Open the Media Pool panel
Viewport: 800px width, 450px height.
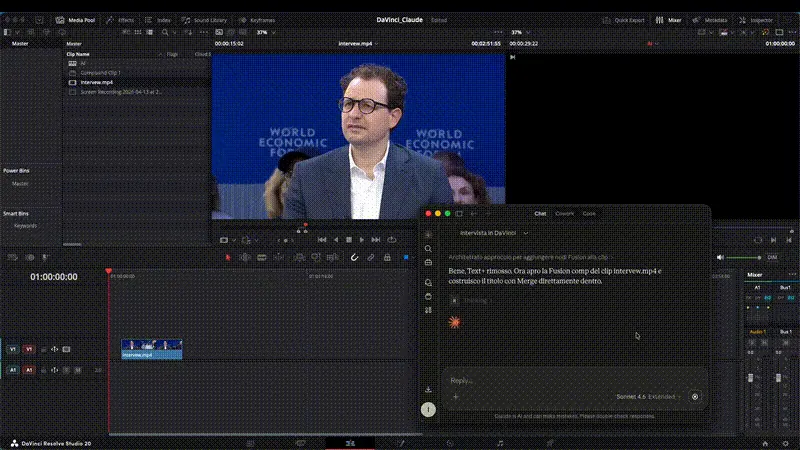tap(76, 20)
